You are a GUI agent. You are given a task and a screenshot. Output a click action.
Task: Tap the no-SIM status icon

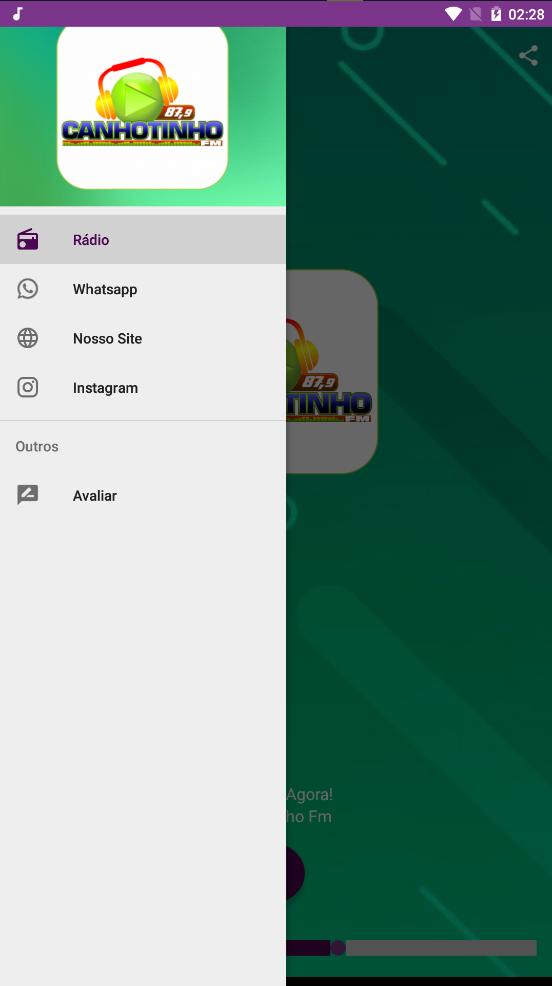point(476,14)
